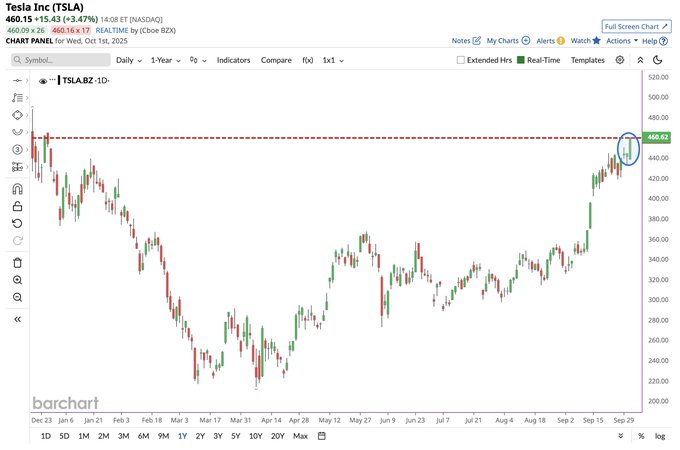The width and height of the screenshot is (680, 450).
Task: Select the 3M range tab
Action: [x=124, y=436]
